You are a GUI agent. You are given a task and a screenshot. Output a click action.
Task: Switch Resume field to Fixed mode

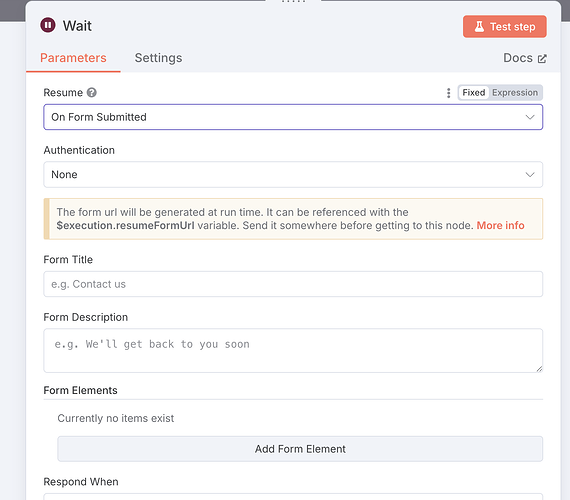[x=473, y=93]
